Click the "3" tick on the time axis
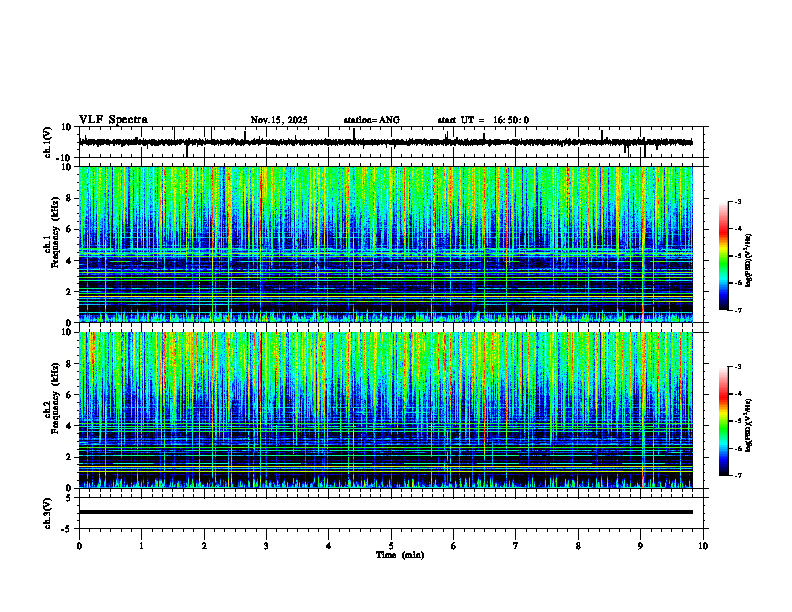This screenshot has width=792, height=612. [x=266, y=546]
